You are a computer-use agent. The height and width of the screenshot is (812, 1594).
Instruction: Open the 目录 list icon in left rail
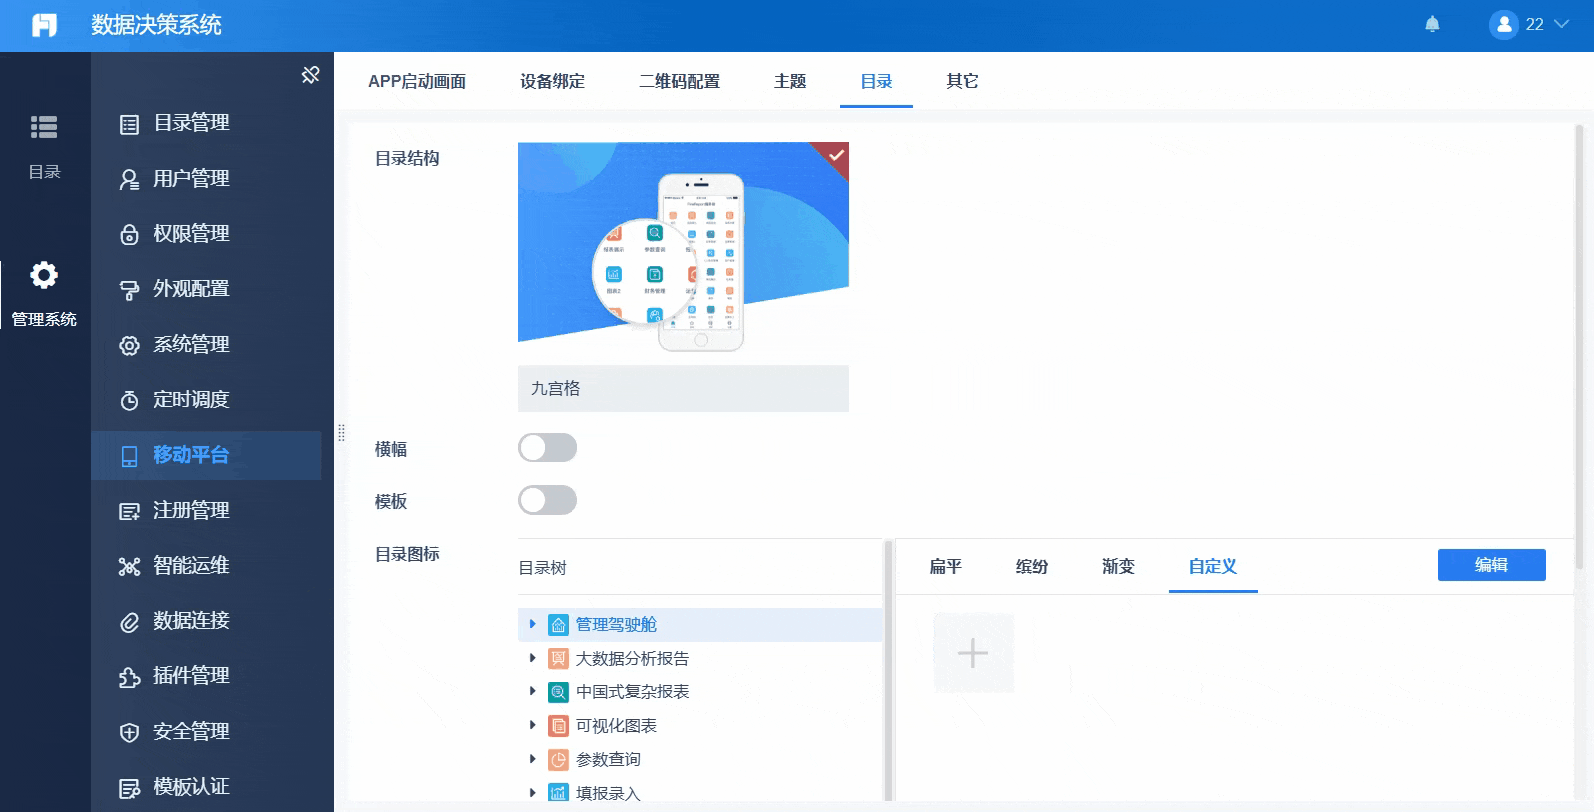(x=44, y=127)
